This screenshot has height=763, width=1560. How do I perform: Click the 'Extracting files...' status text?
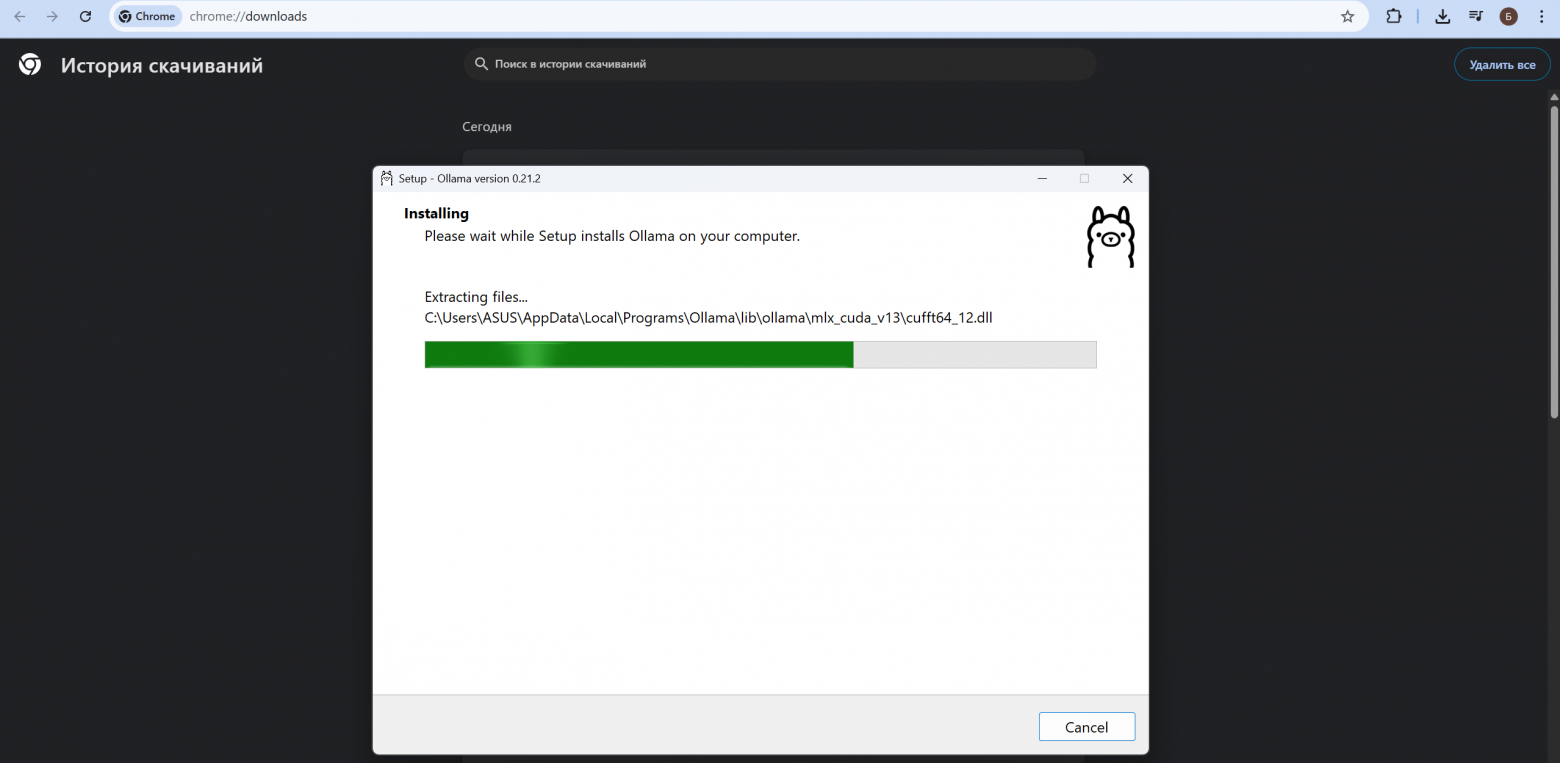[476, 297]
